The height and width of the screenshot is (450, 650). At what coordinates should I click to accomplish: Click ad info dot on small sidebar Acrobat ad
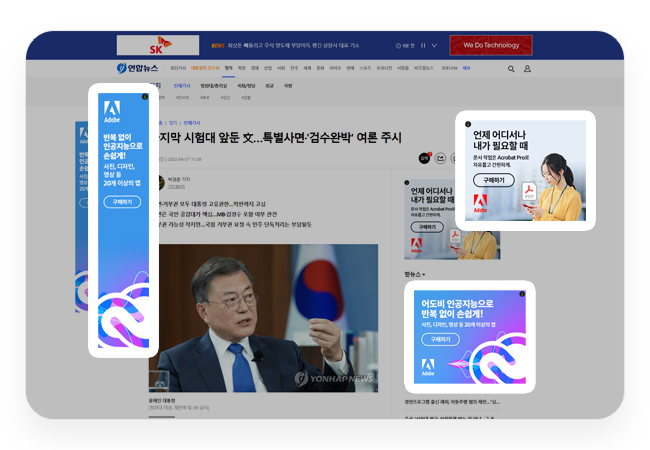pos(407,182)
